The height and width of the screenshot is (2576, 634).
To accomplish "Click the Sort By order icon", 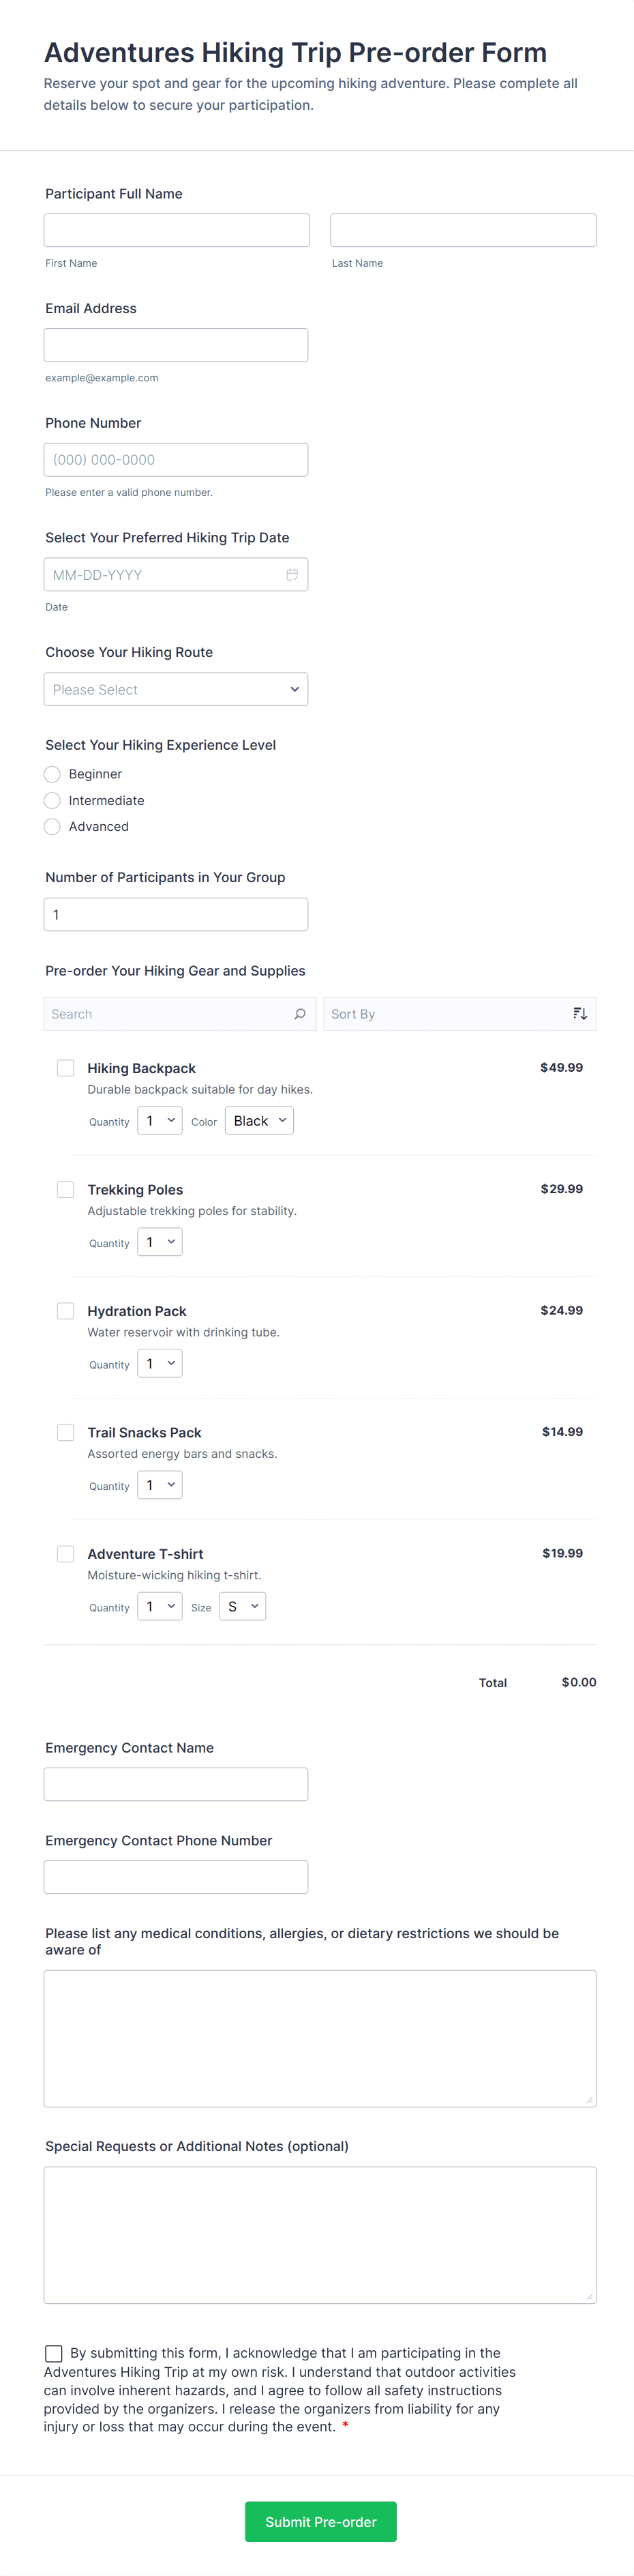I will 580,1014.
